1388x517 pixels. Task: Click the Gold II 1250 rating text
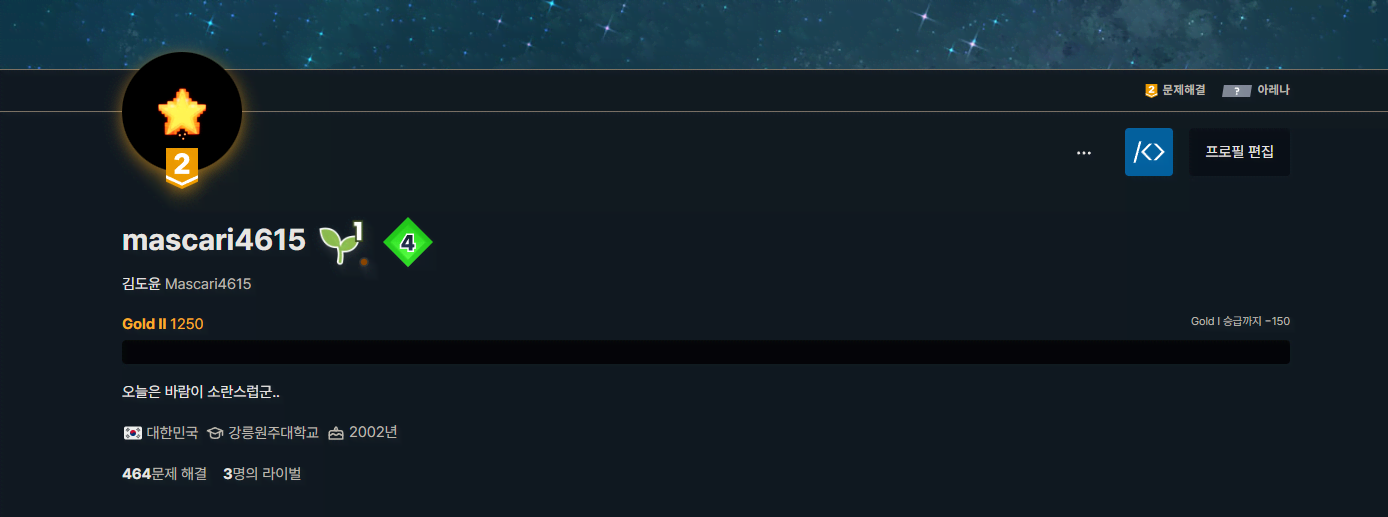coord(163,324)
